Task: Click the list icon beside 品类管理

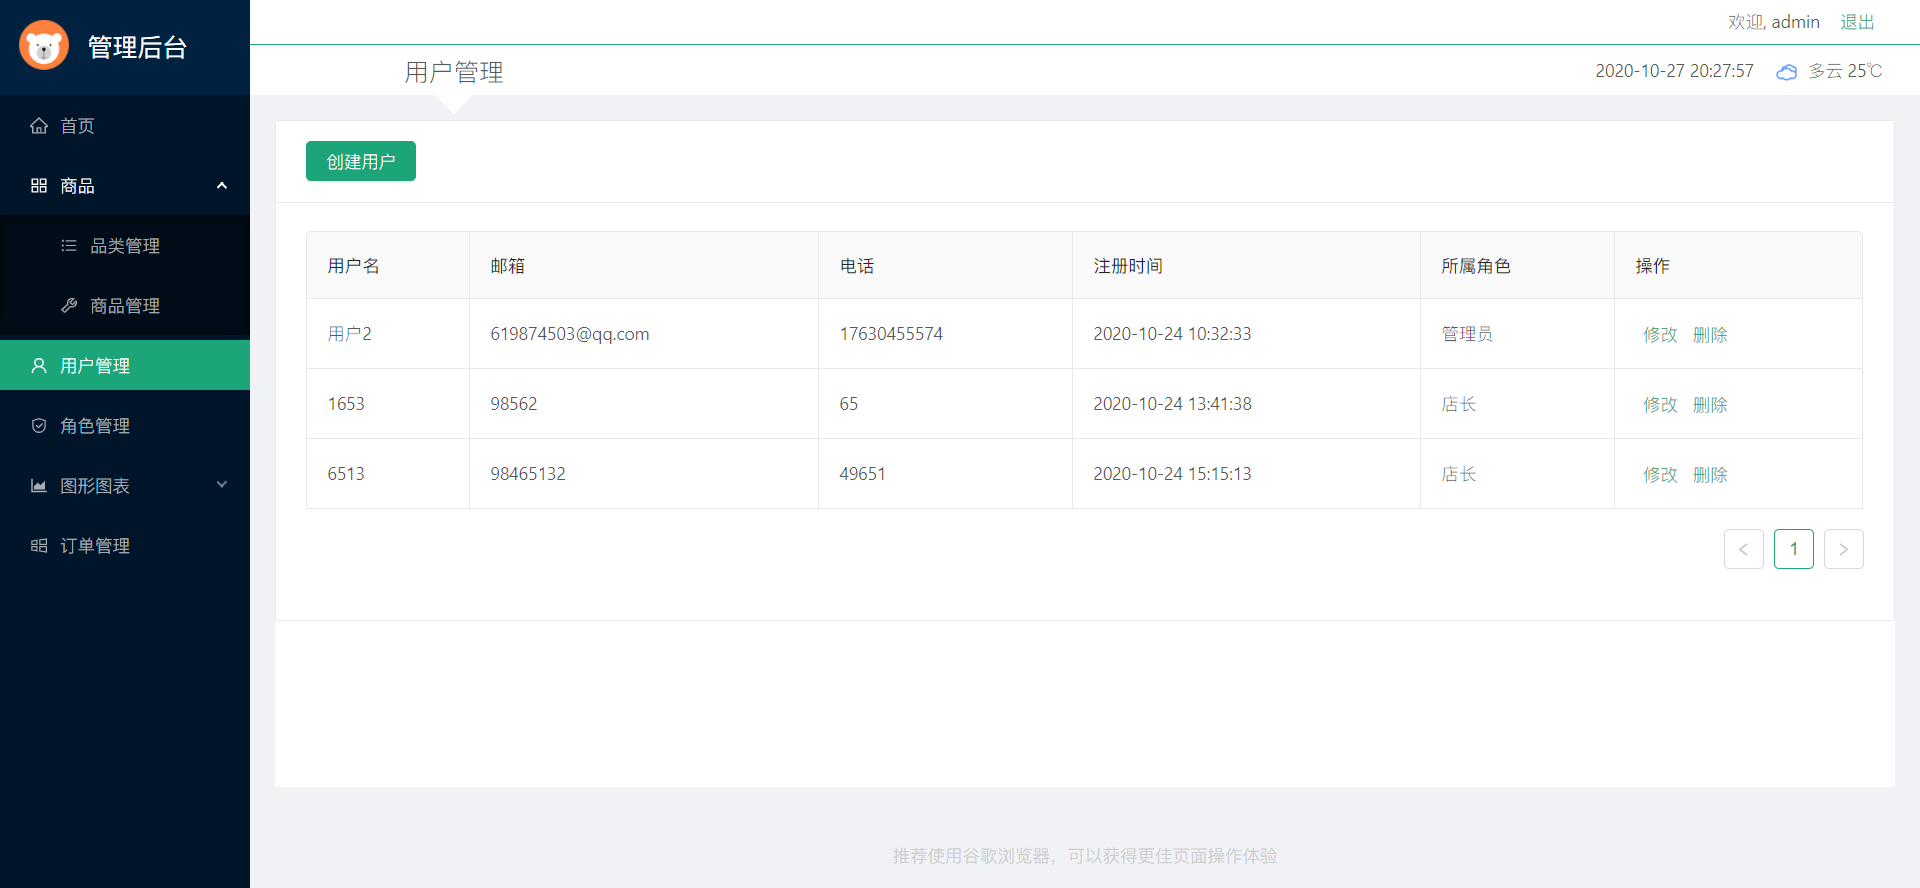Action: (x=69, y=246)
